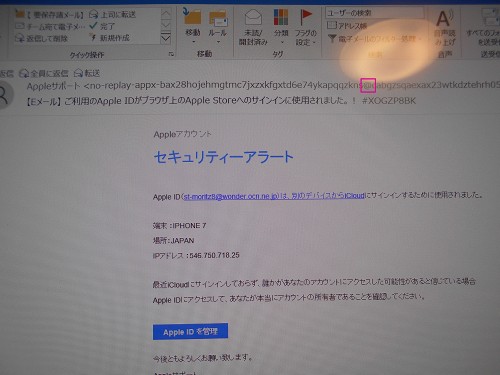Select the New (新規作成) quick step
This screenshot has width=500, height=375.
110,38
